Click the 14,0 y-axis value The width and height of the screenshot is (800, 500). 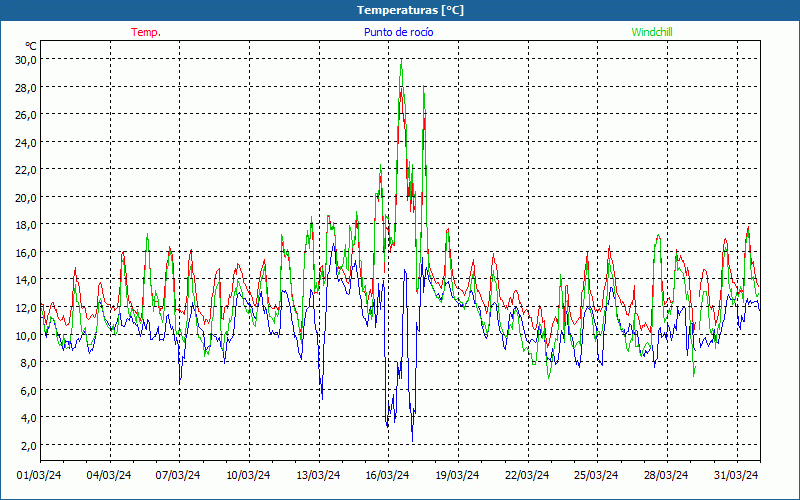click(x=26, y=281)
